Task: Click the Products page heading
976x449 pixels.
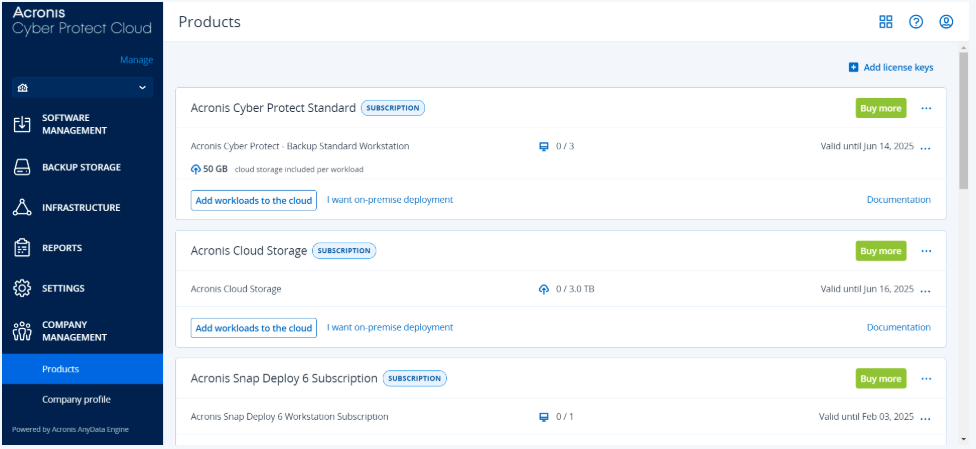Action: (210, 22)
